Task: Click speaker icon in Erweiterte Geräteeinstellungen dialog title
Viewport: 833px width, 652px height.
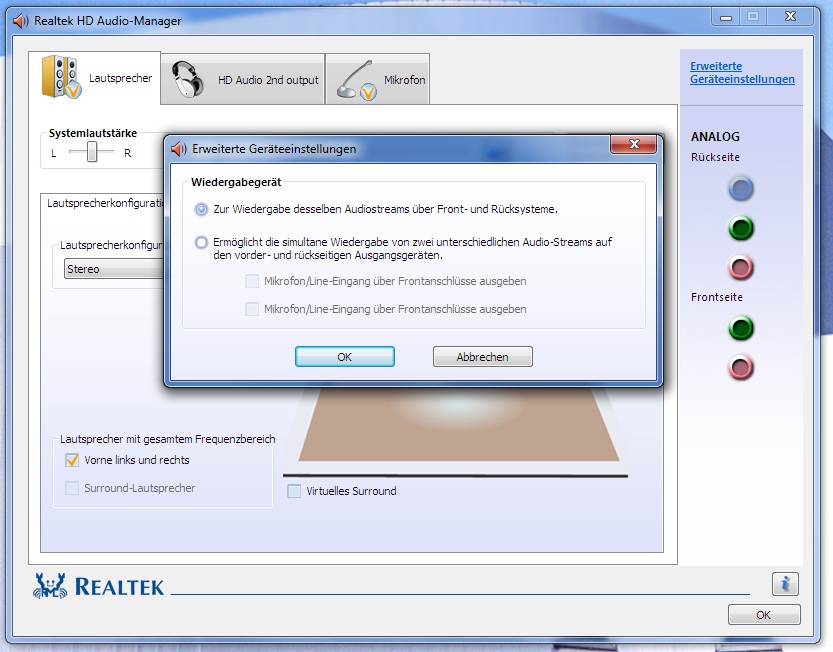Action: [178, 149]
